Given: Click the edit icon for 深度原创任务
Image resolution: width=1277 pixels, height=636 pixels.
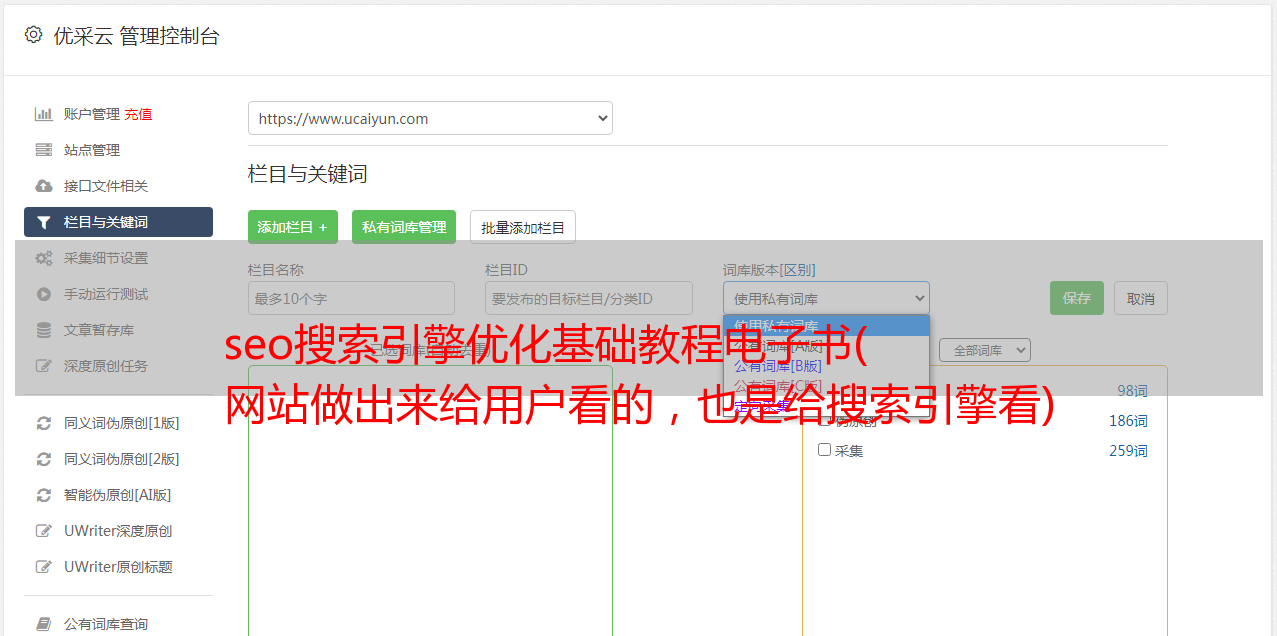Looking at the screenshot, I should (x=43, y=366).
